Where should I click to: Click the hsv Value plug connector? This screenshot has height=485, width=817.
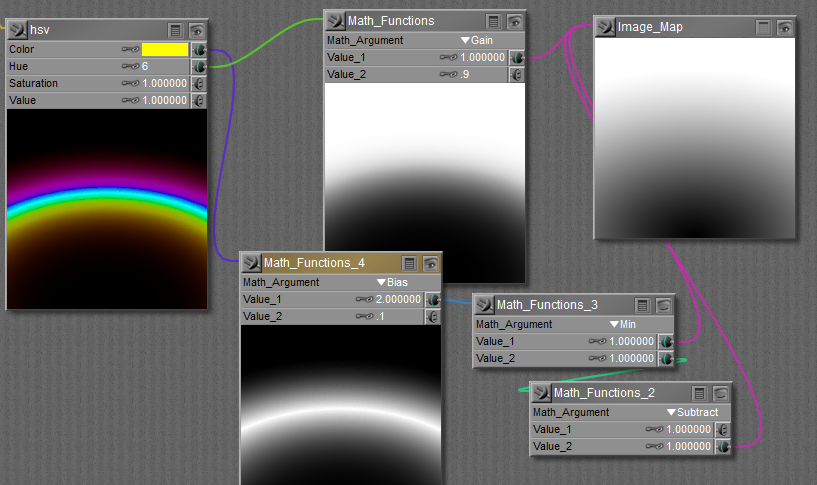click(x=199, y=101)
